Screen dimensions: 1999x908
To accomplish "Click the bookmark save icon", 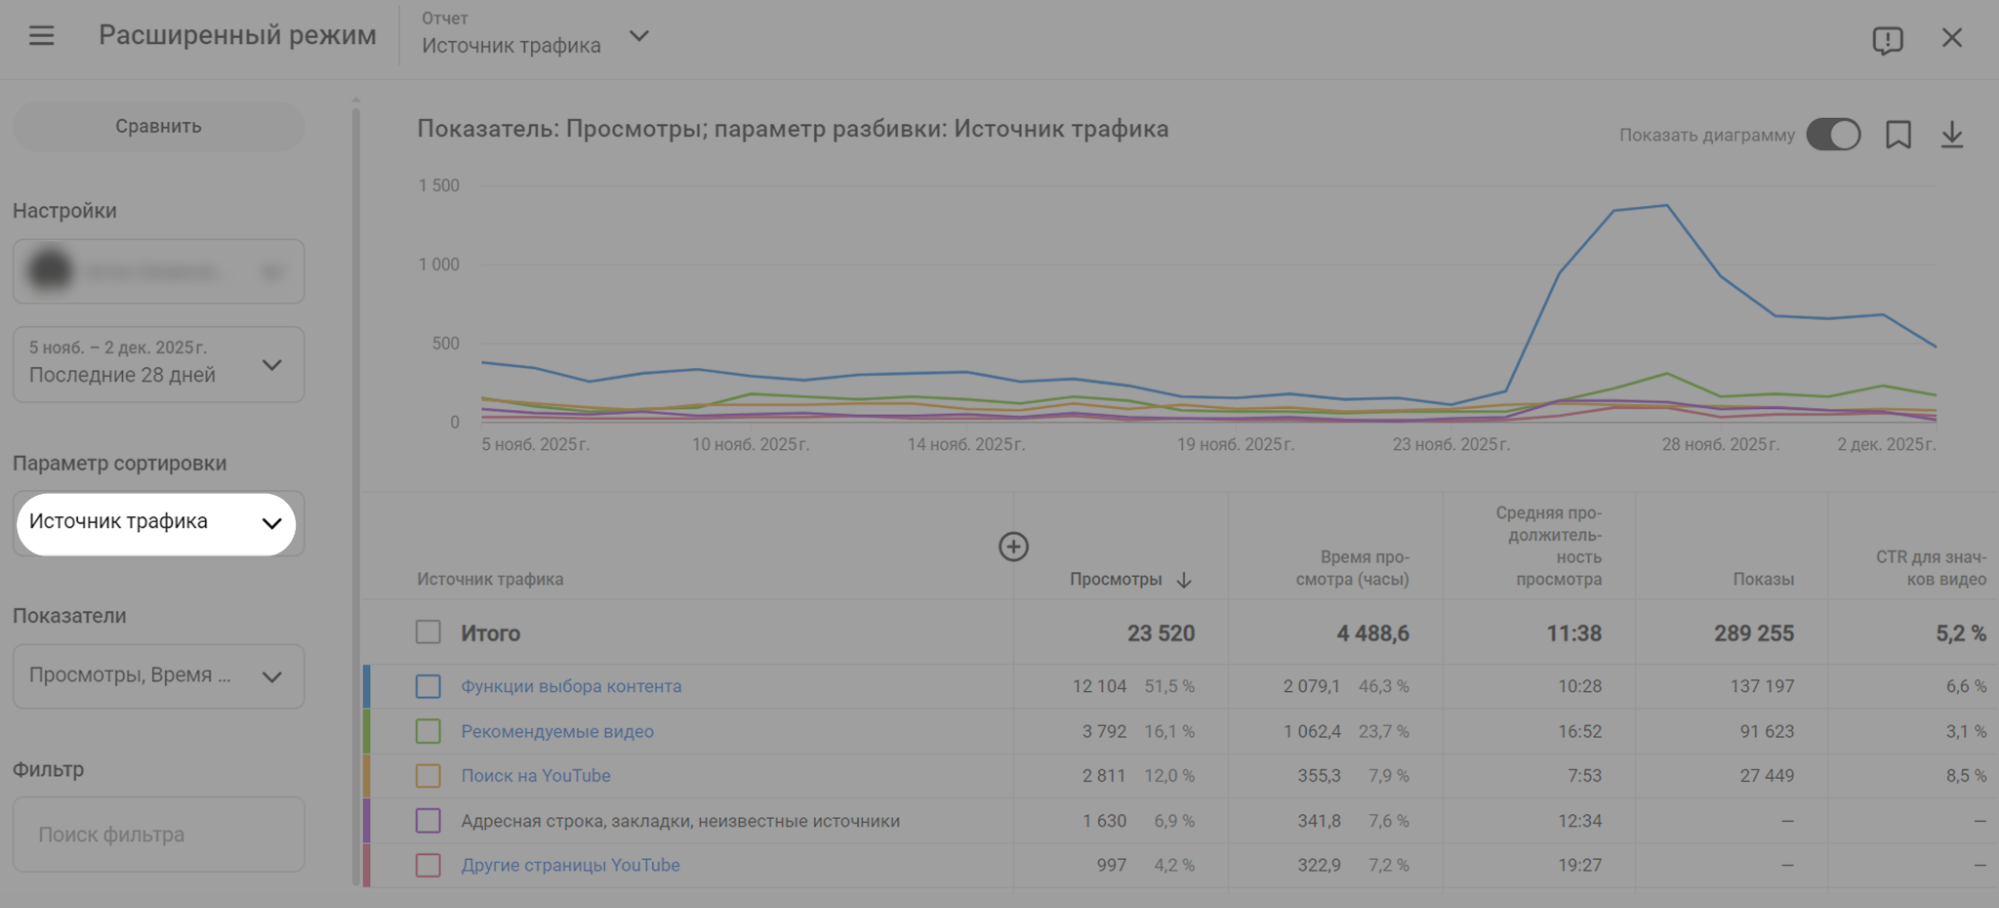I will [1898, 135].
